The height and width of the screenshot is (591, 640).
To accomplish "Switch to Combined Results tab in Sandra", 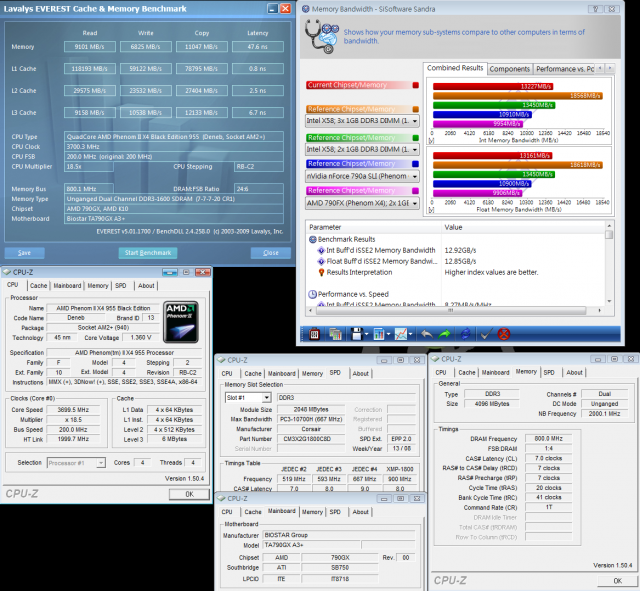I will click(x=455, y=68).
